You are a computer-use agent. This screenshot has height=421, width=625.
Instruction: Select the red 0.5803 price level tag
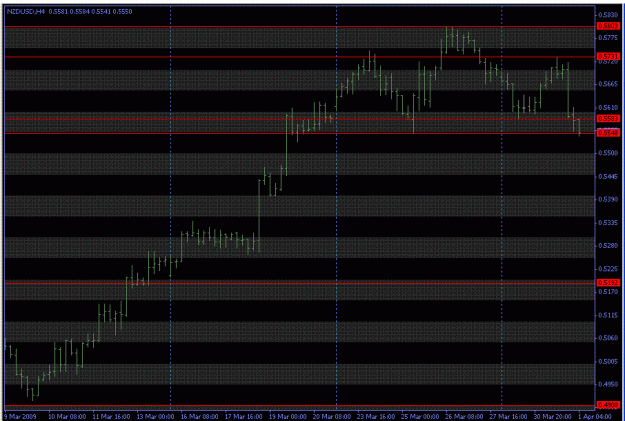pos(608,26)
